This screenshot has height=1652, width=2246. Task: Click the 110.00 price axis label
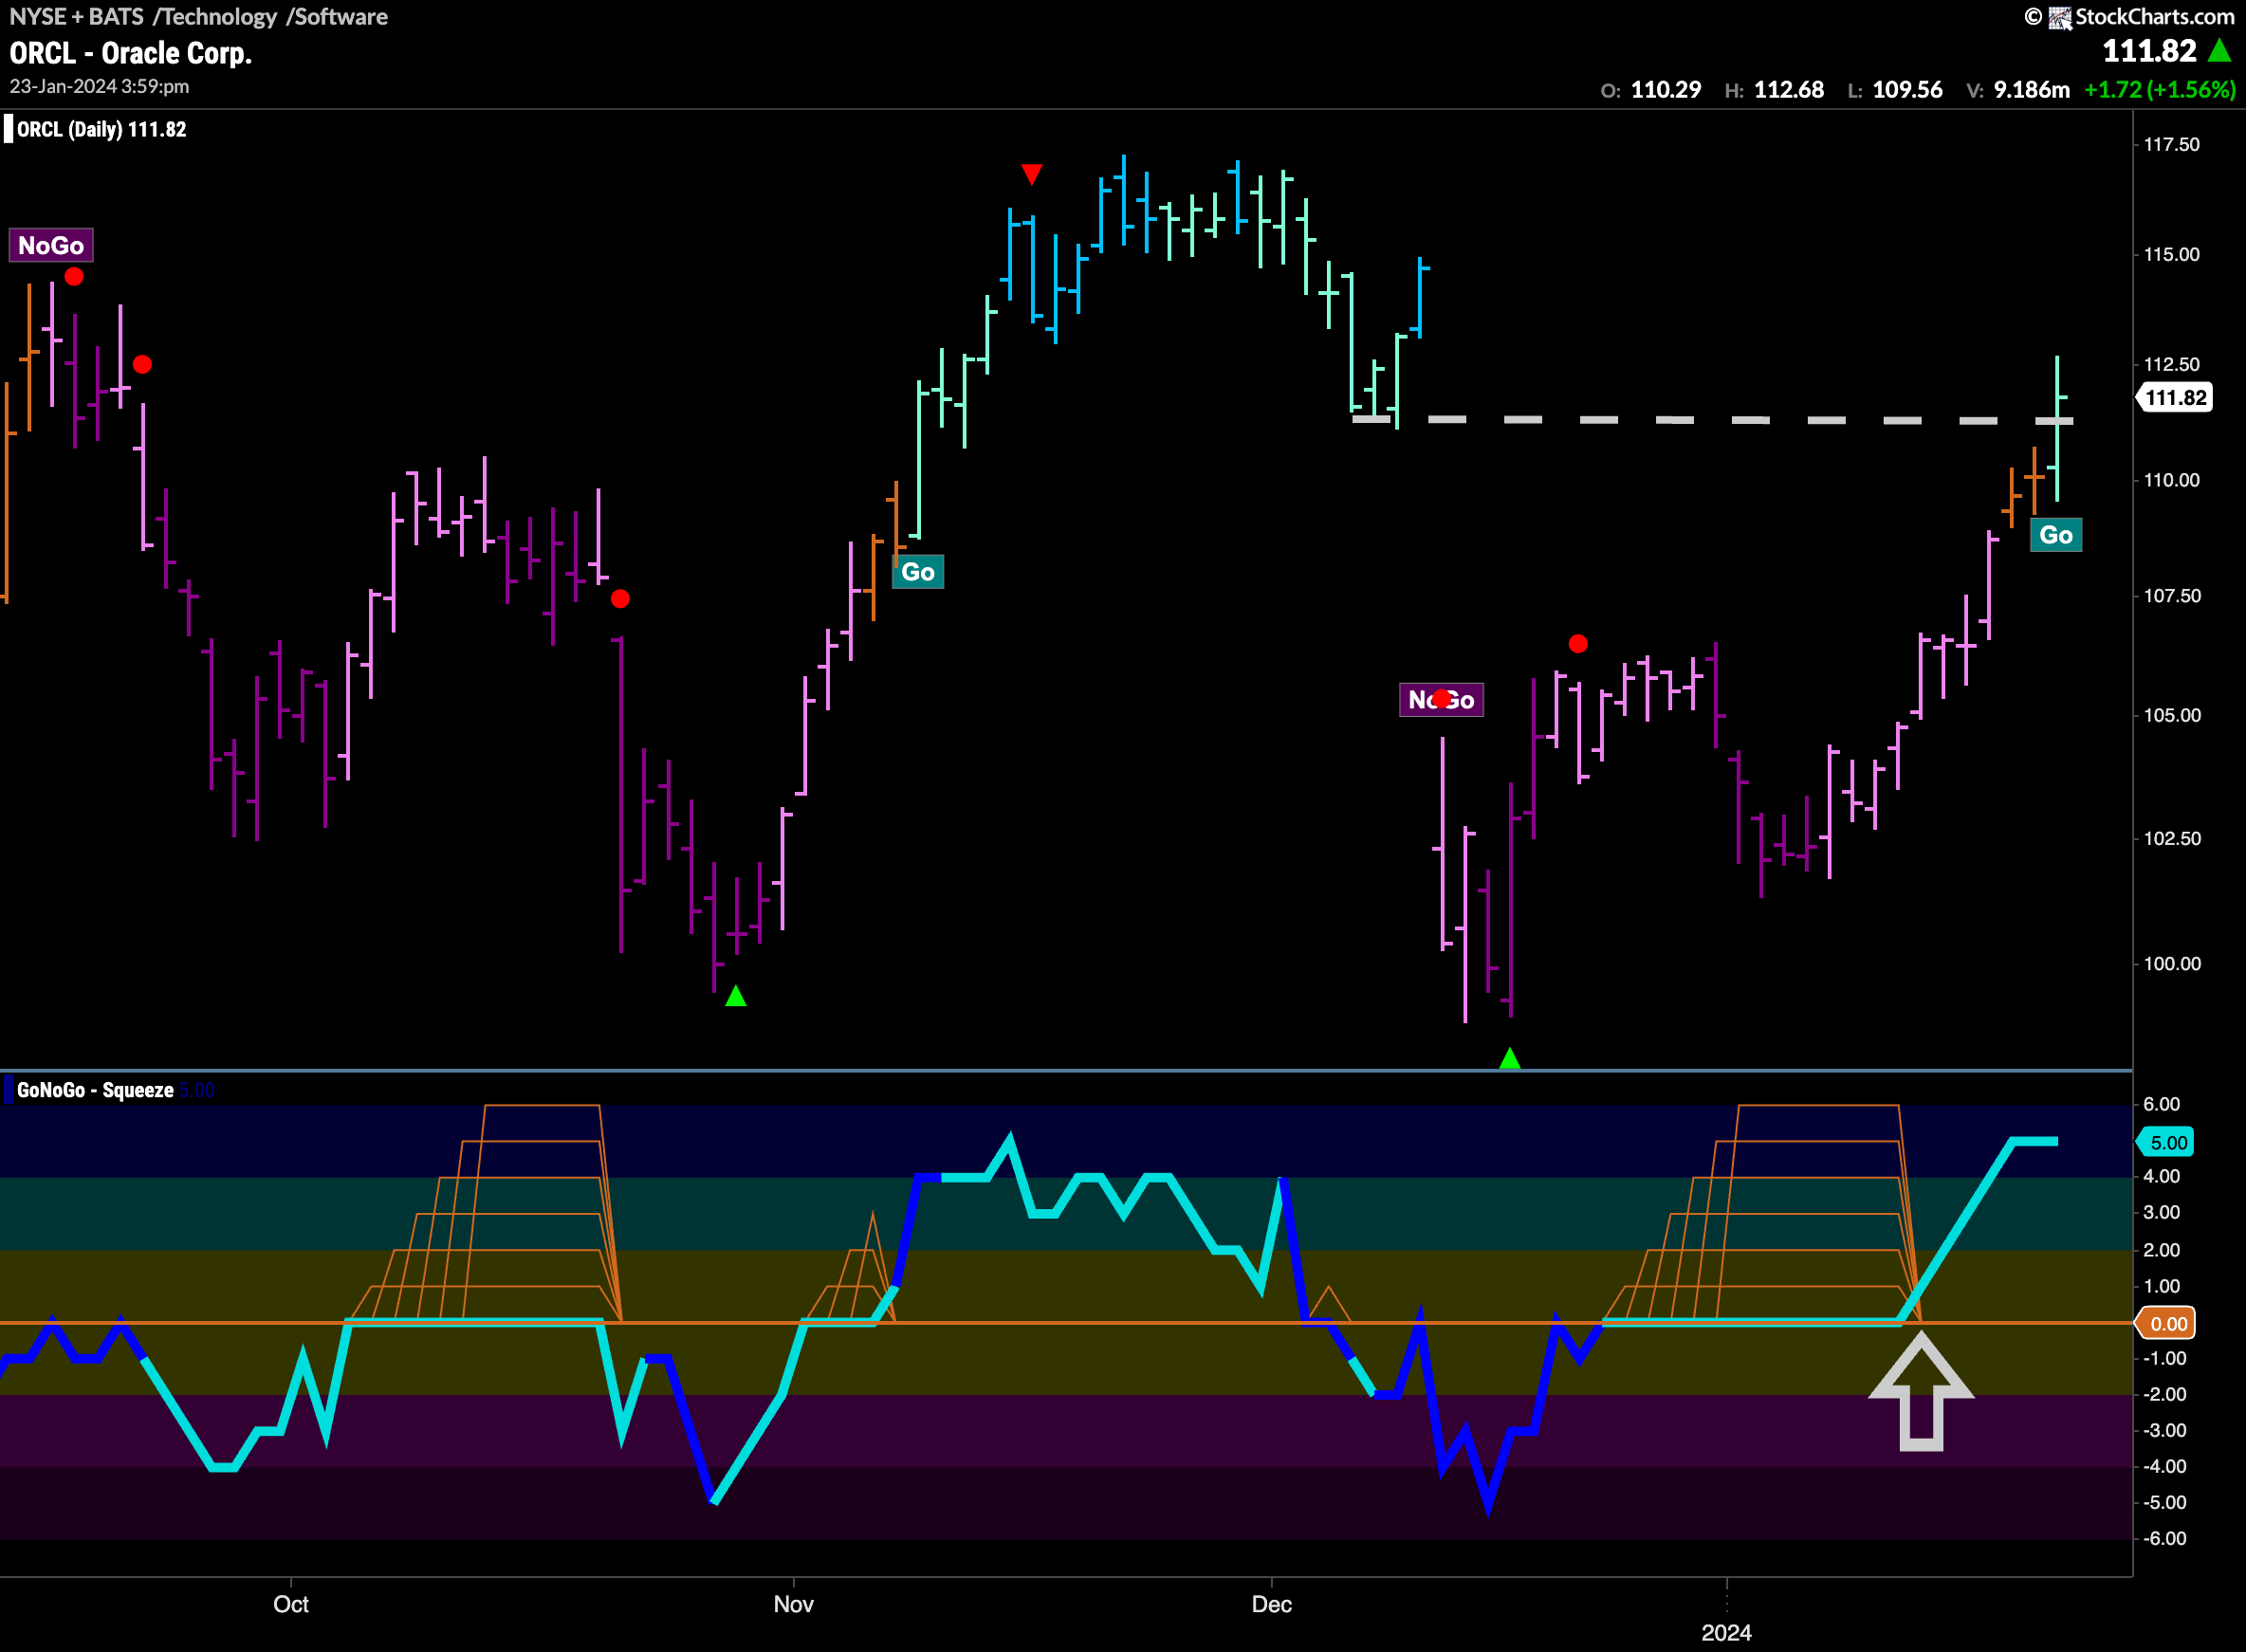(x=2171, y=480)
